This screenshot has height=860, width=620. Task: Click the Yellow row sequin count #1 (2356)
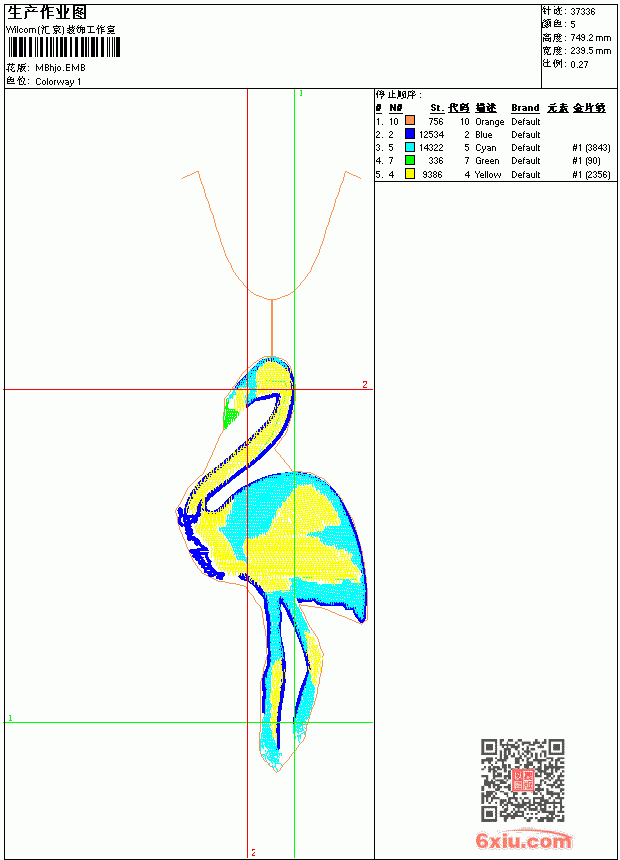[591, 174]
